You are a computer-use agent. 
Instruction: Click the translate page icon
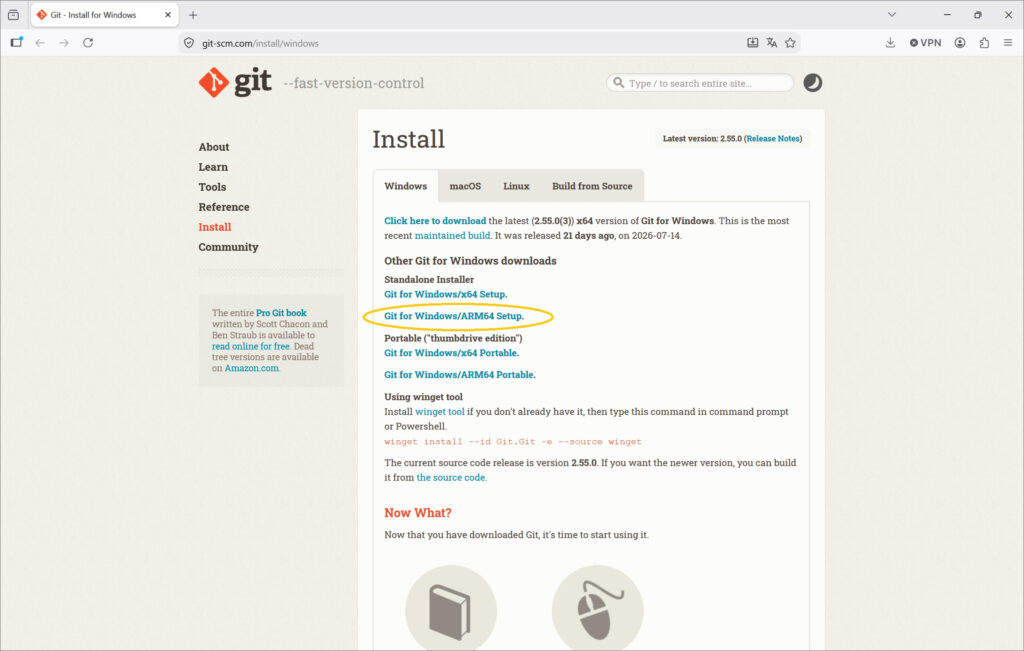click(x=772, y=43)
